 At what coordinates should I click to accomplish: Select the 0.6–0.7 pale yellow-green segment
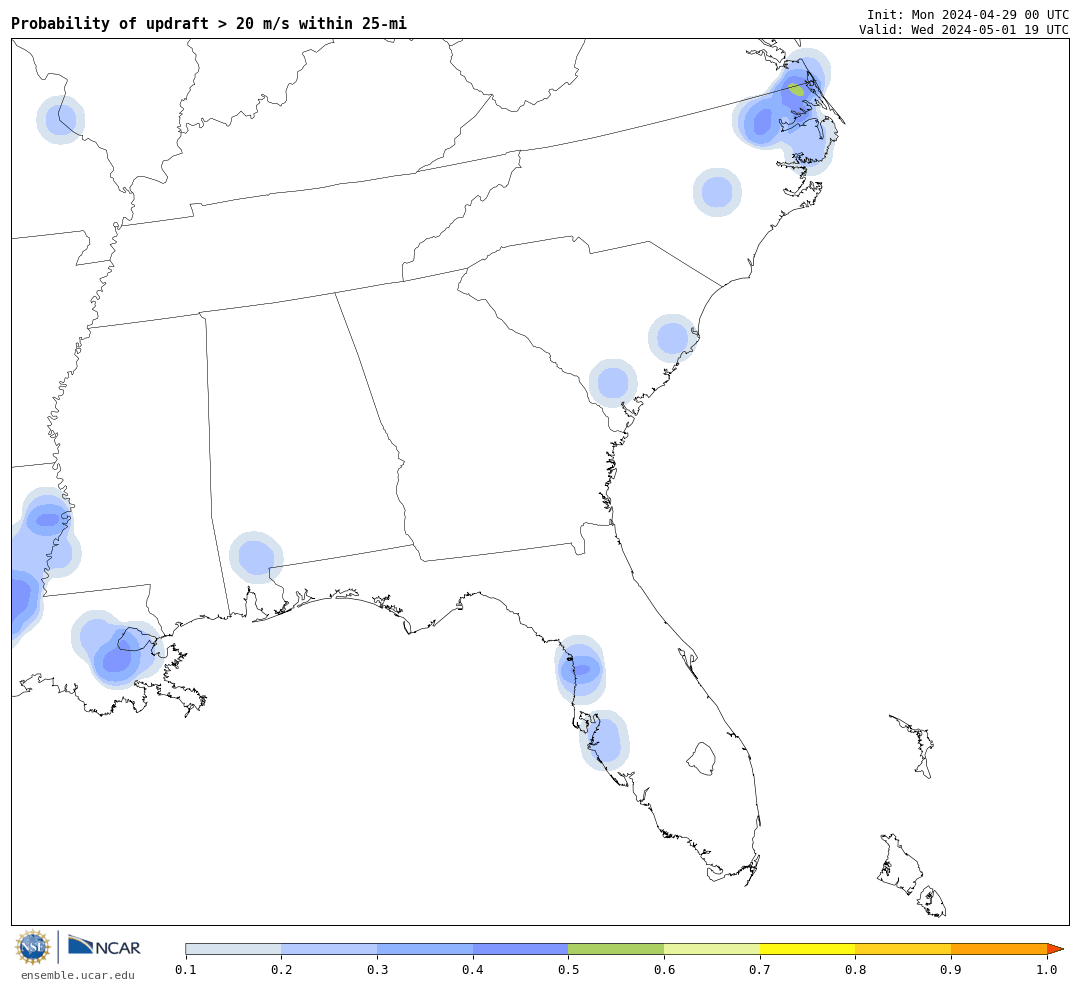click(x=712, y=949)
